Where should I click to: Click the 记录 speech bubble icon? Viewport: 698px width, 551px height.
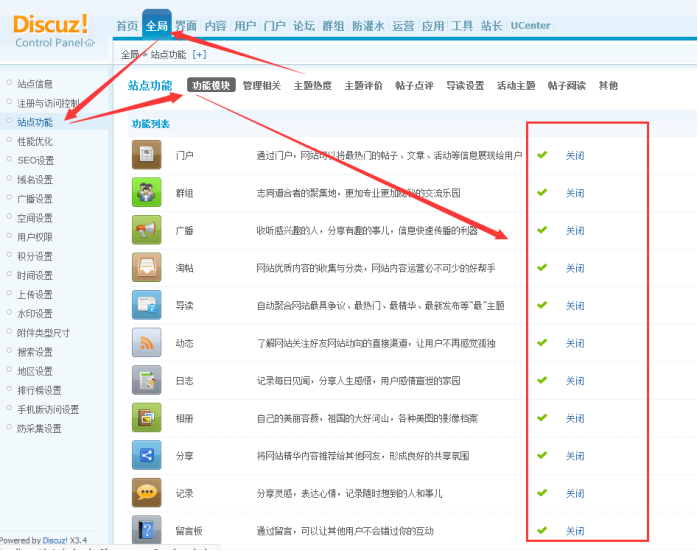tap(146, 493)
